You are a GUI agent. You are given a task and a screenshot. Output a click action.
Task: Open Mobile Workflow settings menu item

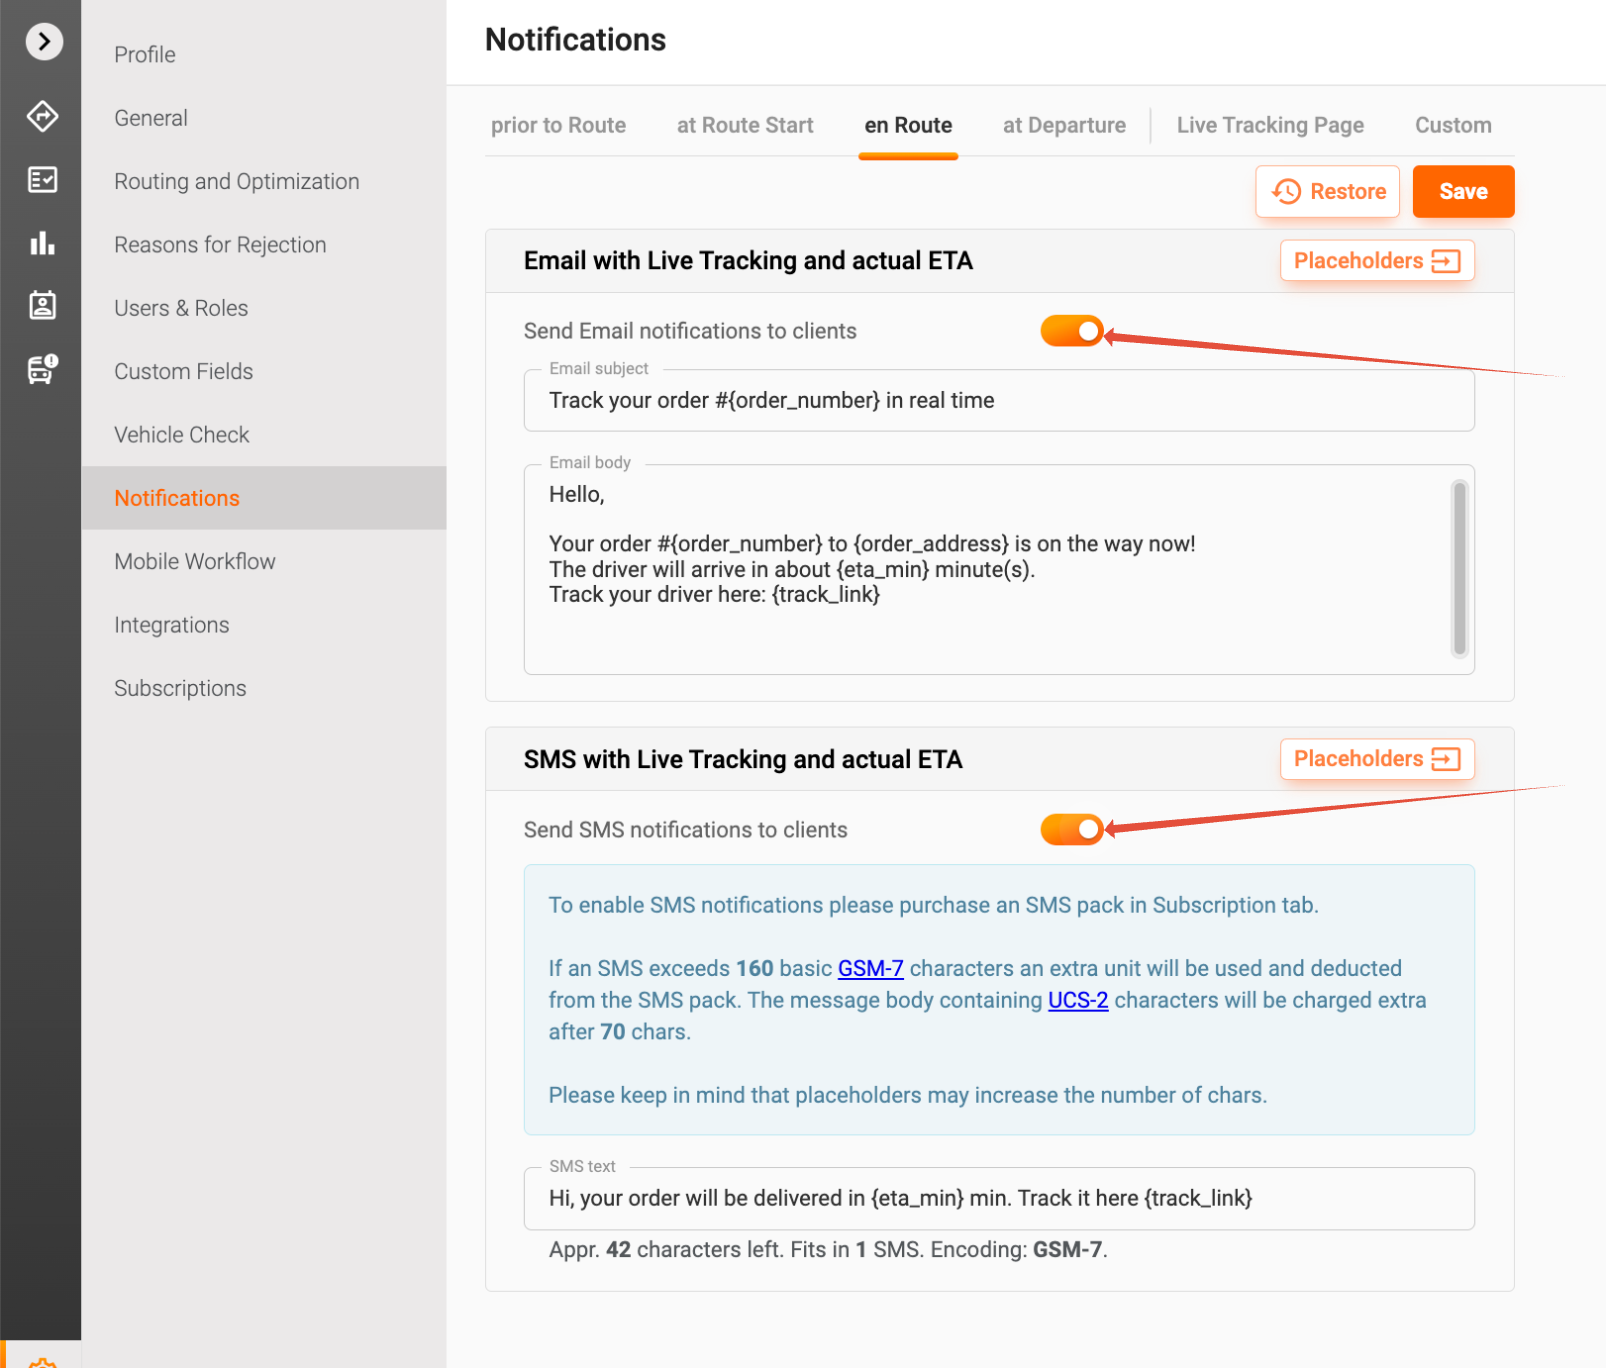(x=195, y=562)
